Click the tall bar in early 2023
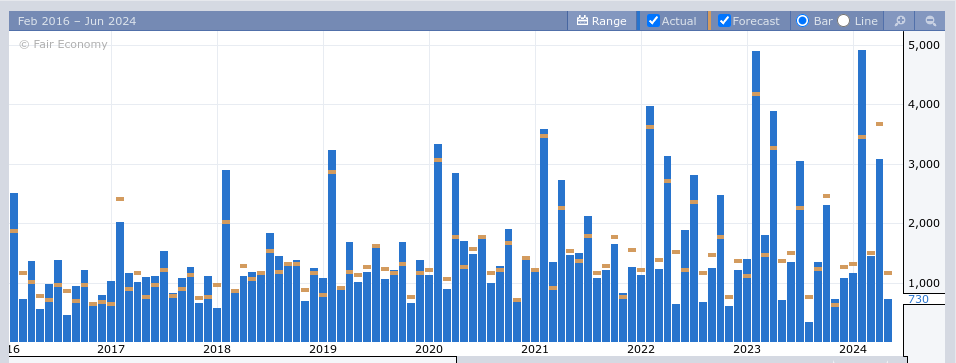The height and width of the screenshot is (363, 956). [755, 196]
